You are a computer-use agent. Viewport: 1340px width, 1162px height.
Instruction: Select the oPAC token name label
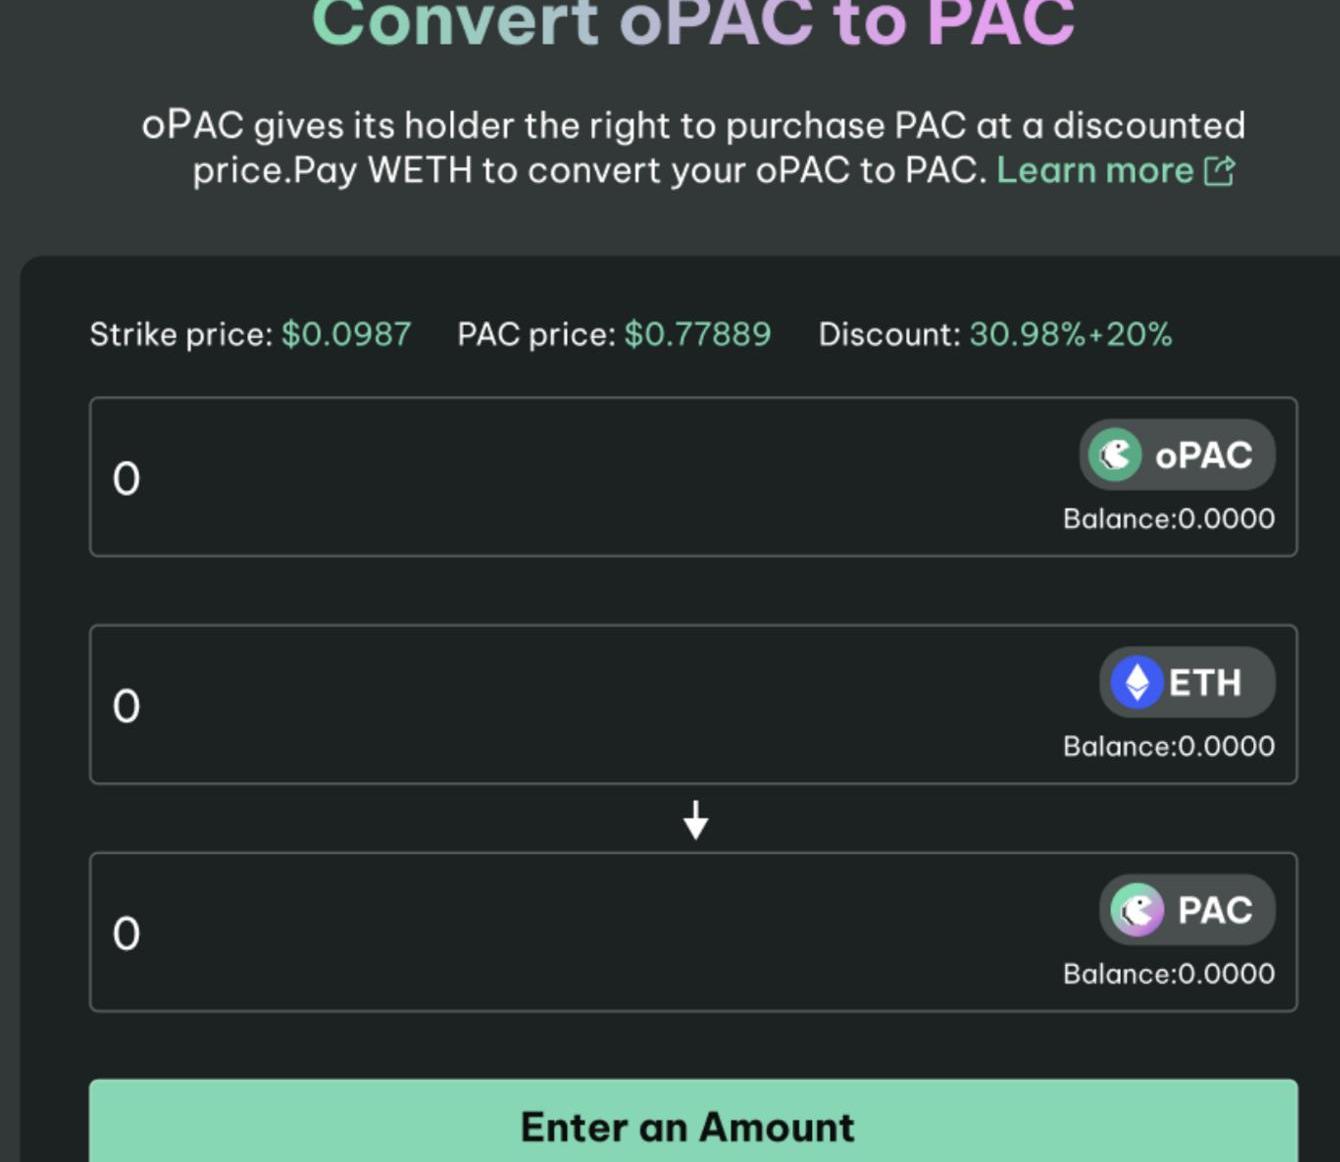tap(1203, 456)
